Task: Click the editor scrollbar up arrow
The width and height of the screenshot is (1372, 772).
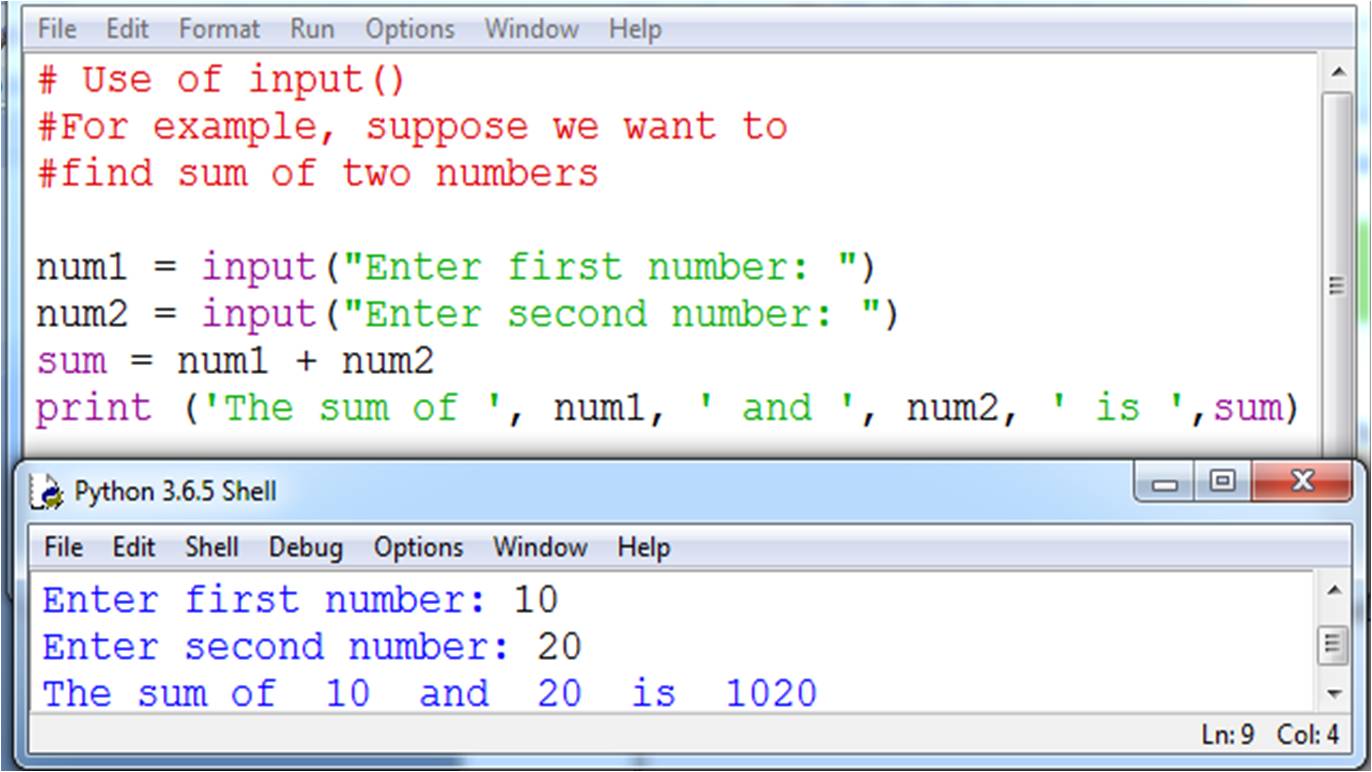Action: point(1338,72)
